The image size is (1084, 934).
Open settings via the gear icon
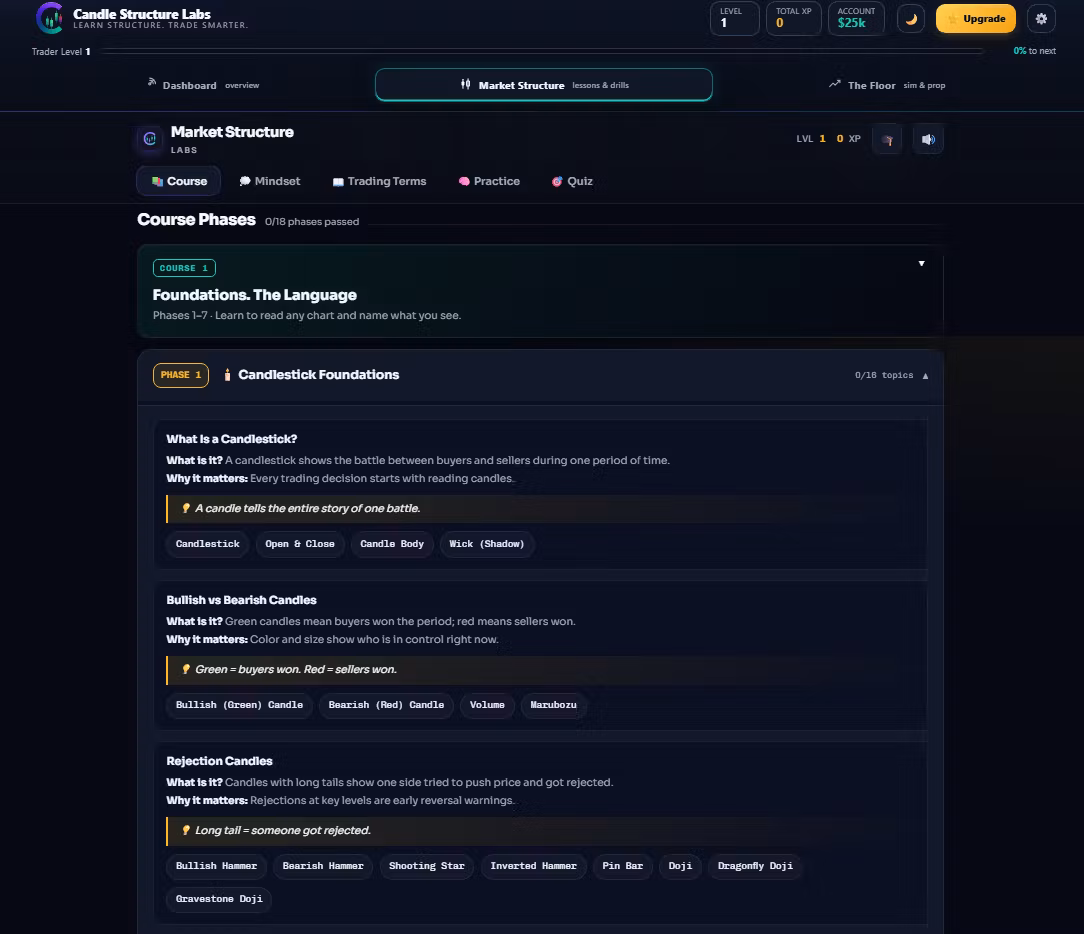(1041, 19)
